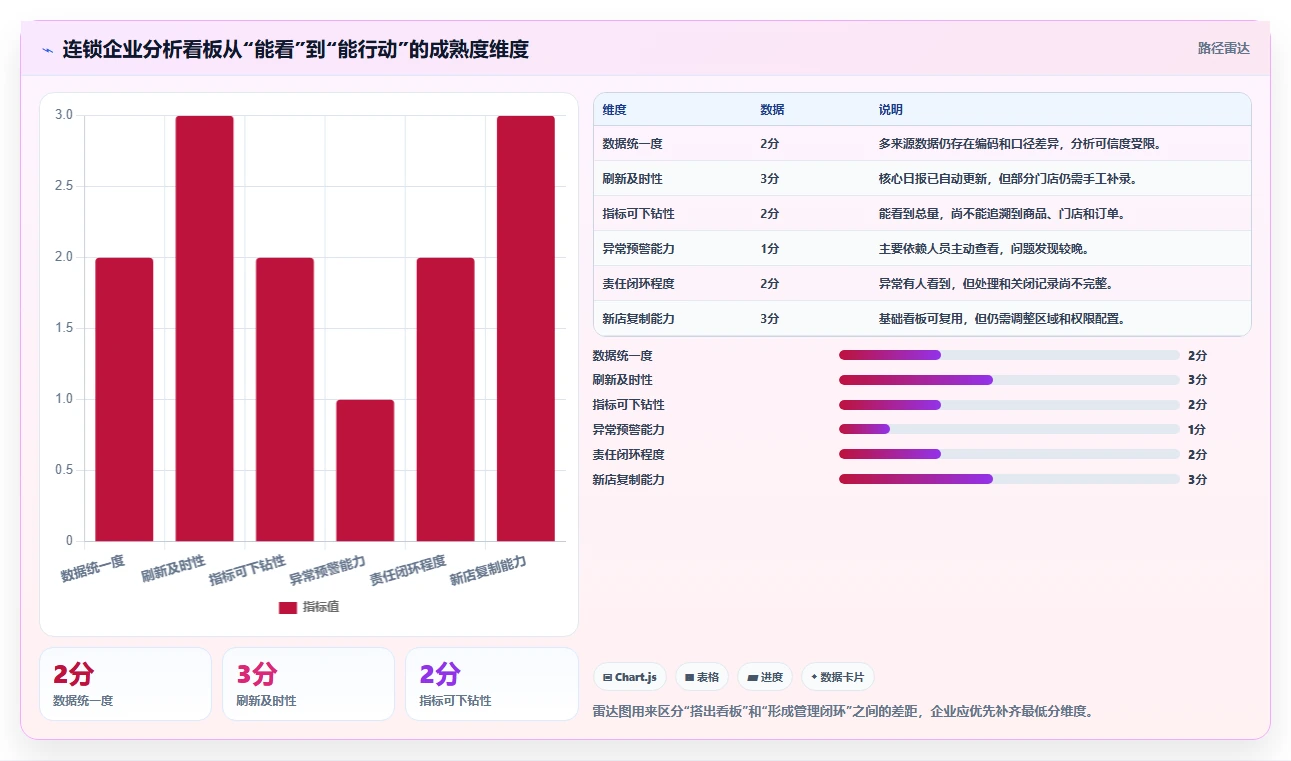Click the description '主要依赖人员主动查看，问题发现较晚。'
This screenshot has width=1291, height=761.
click(x=983, y=249)
